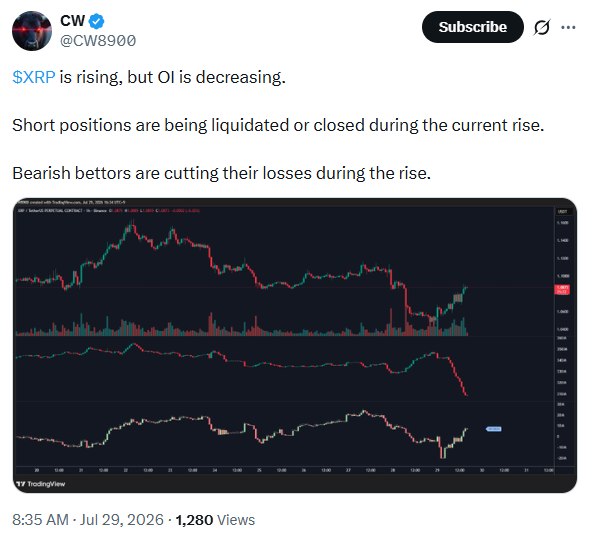Click the CW display name
Image resolution: width=591 pixels, height=535 pixels.
click(x=72, y=21)
